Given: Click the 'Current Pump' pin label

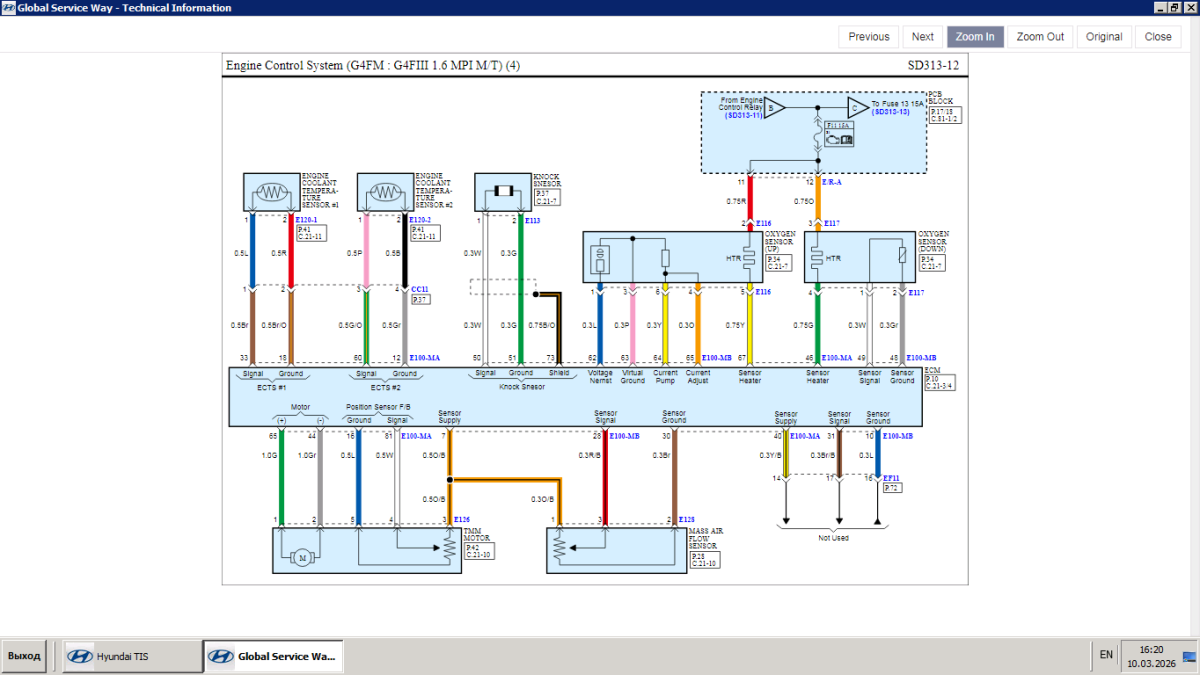Looking at the screenshot, I should (665, 377).
